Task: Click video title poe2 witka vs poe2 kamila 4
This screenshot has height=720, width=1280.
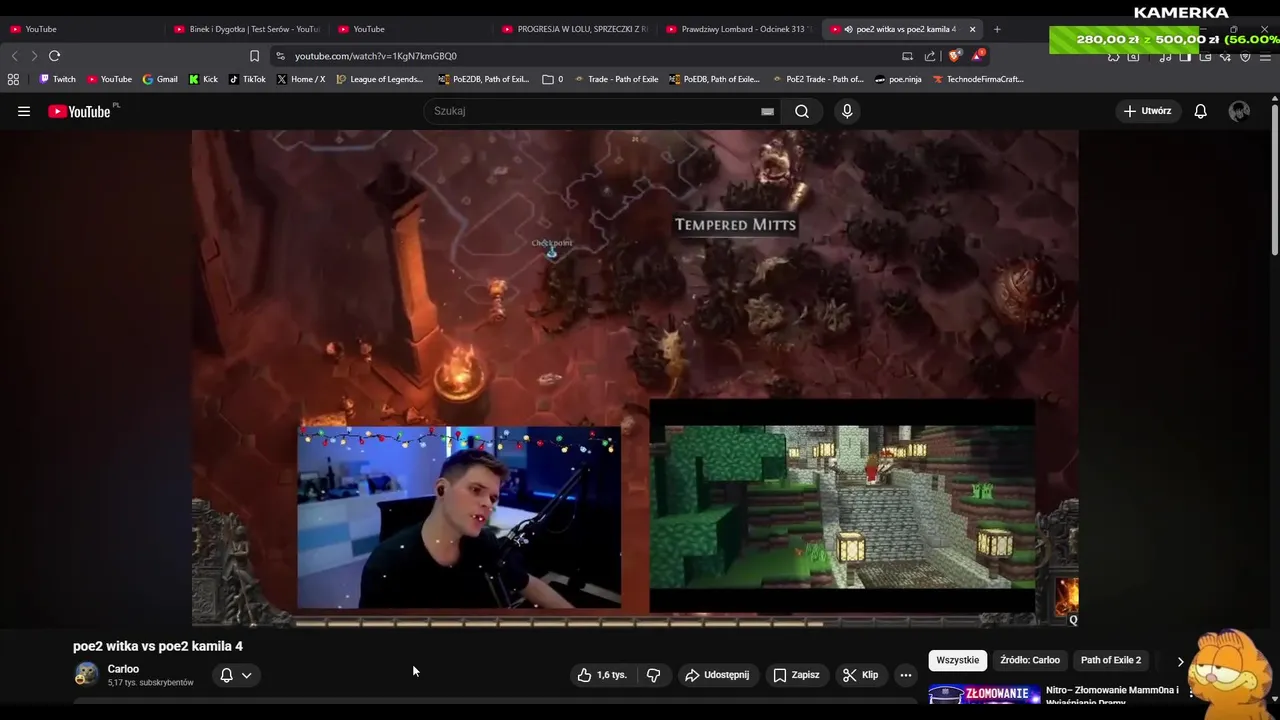Action: 158,646
